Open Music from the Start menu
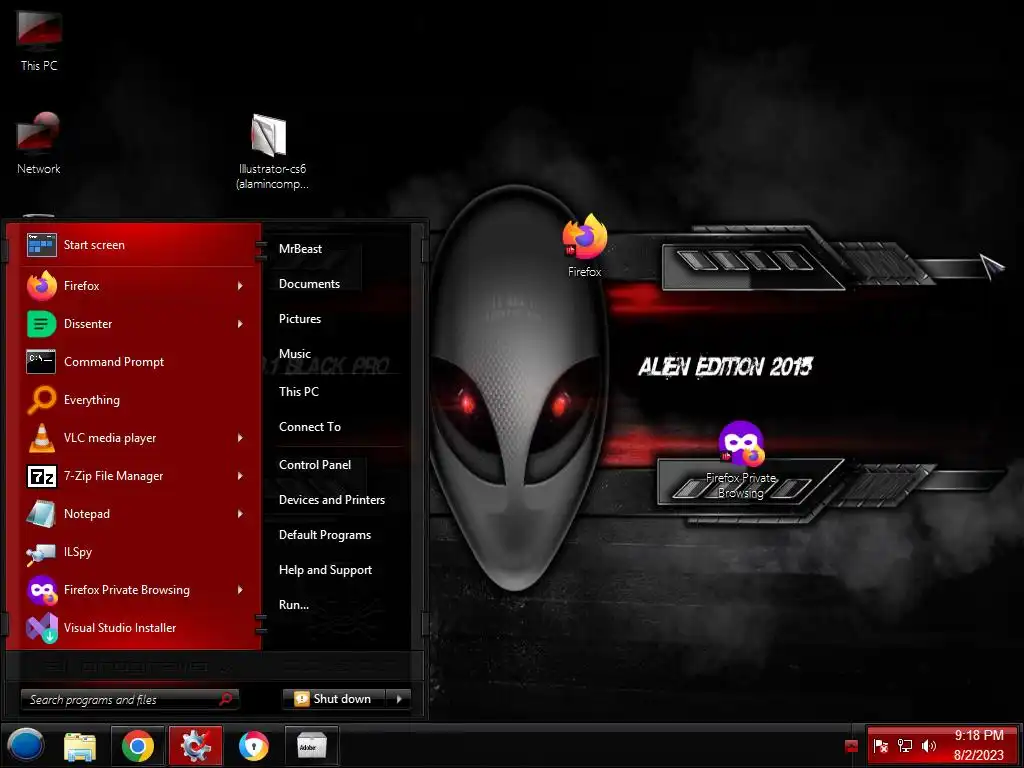This screenshot has height=768, width=1024. click(295, 354)
